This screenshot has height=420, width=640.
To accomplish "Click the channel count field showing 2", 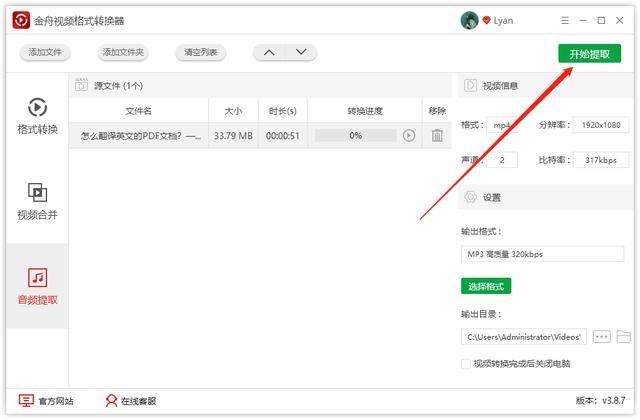I will (x=502, y=160).
